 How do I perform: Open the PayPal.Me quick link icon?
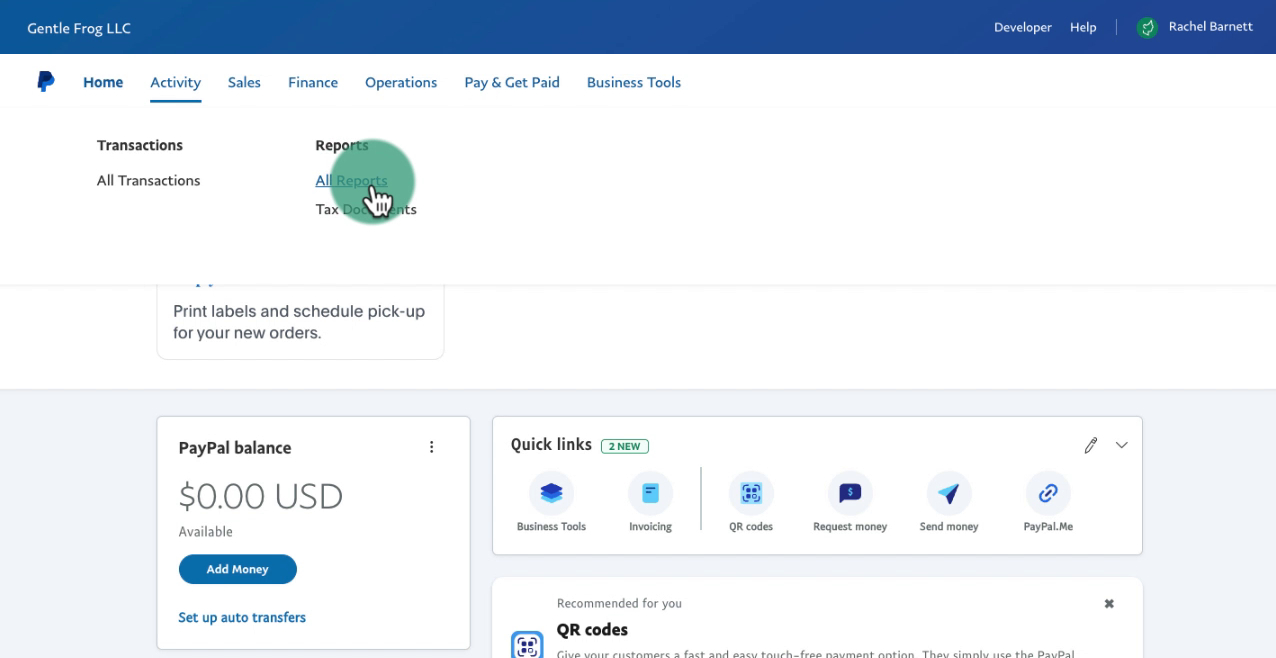[x=1048, y=493]
